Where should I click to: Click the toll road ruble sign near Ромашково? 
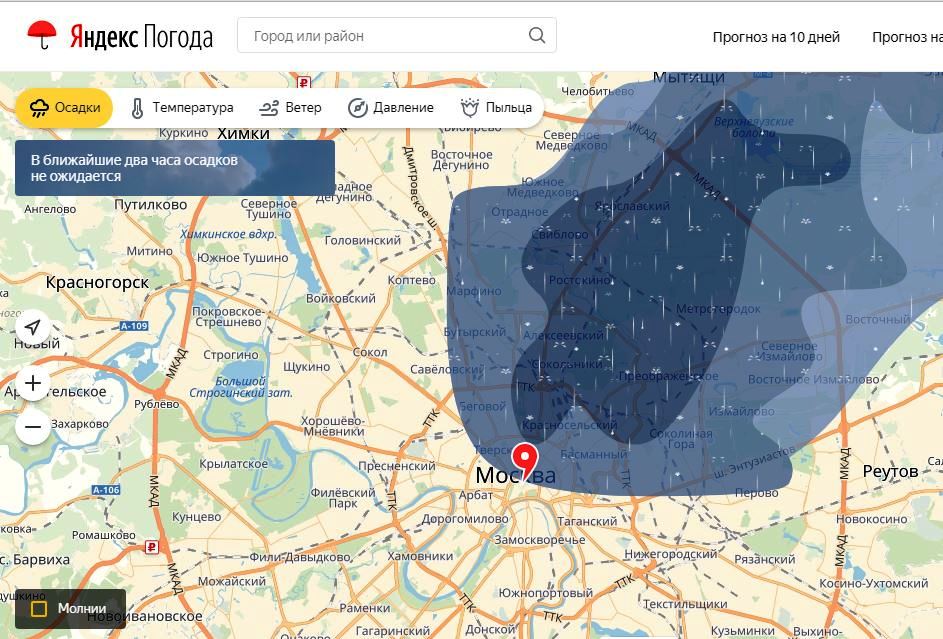152,547
